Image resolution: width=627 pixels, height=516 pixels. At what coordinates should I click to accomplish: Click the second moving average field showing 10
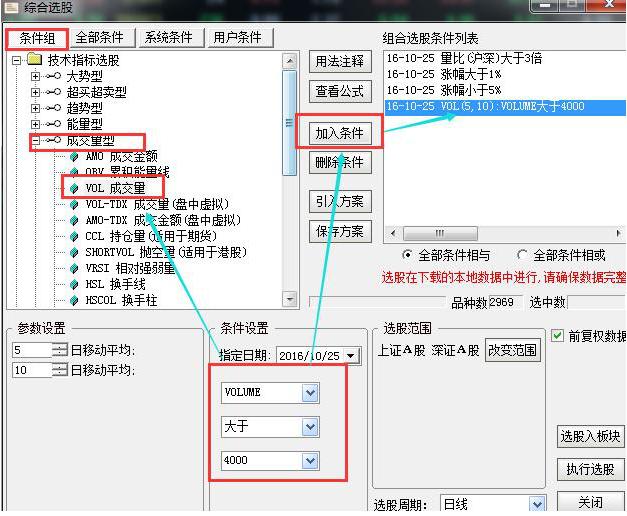32,370
